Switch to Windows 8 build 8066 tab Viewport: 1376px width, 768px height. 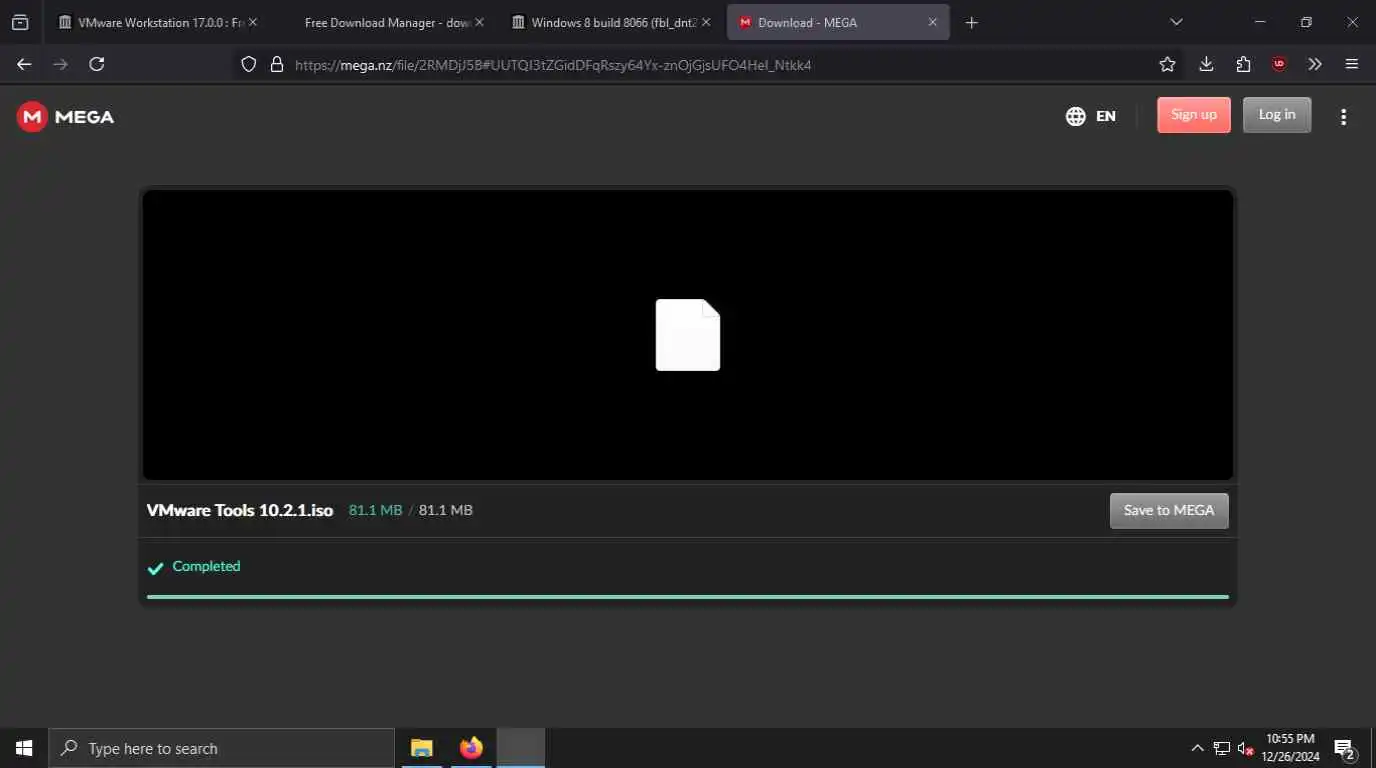tap(613, 22)
